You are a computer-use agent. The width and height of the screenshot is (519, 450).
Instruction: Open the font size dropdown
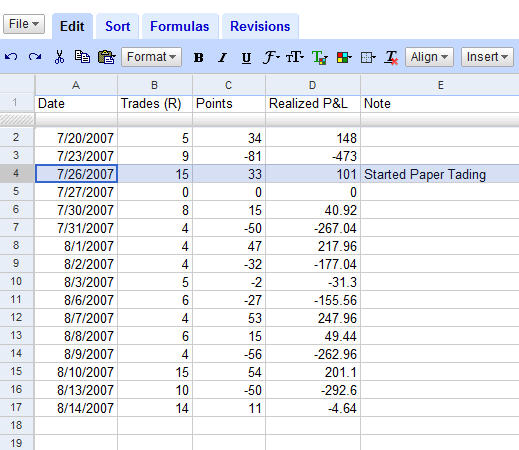(295, 57)
